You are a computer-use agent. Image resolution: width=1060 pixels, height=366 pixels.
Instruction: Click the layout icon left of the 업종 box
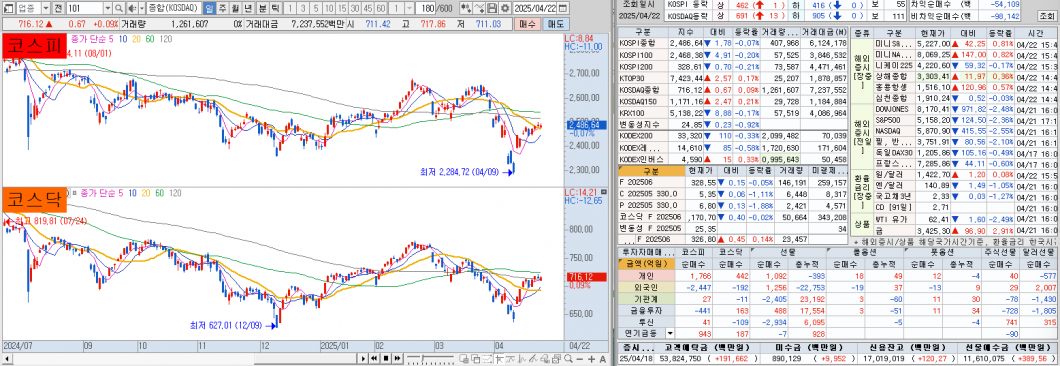tap(9, 8)
